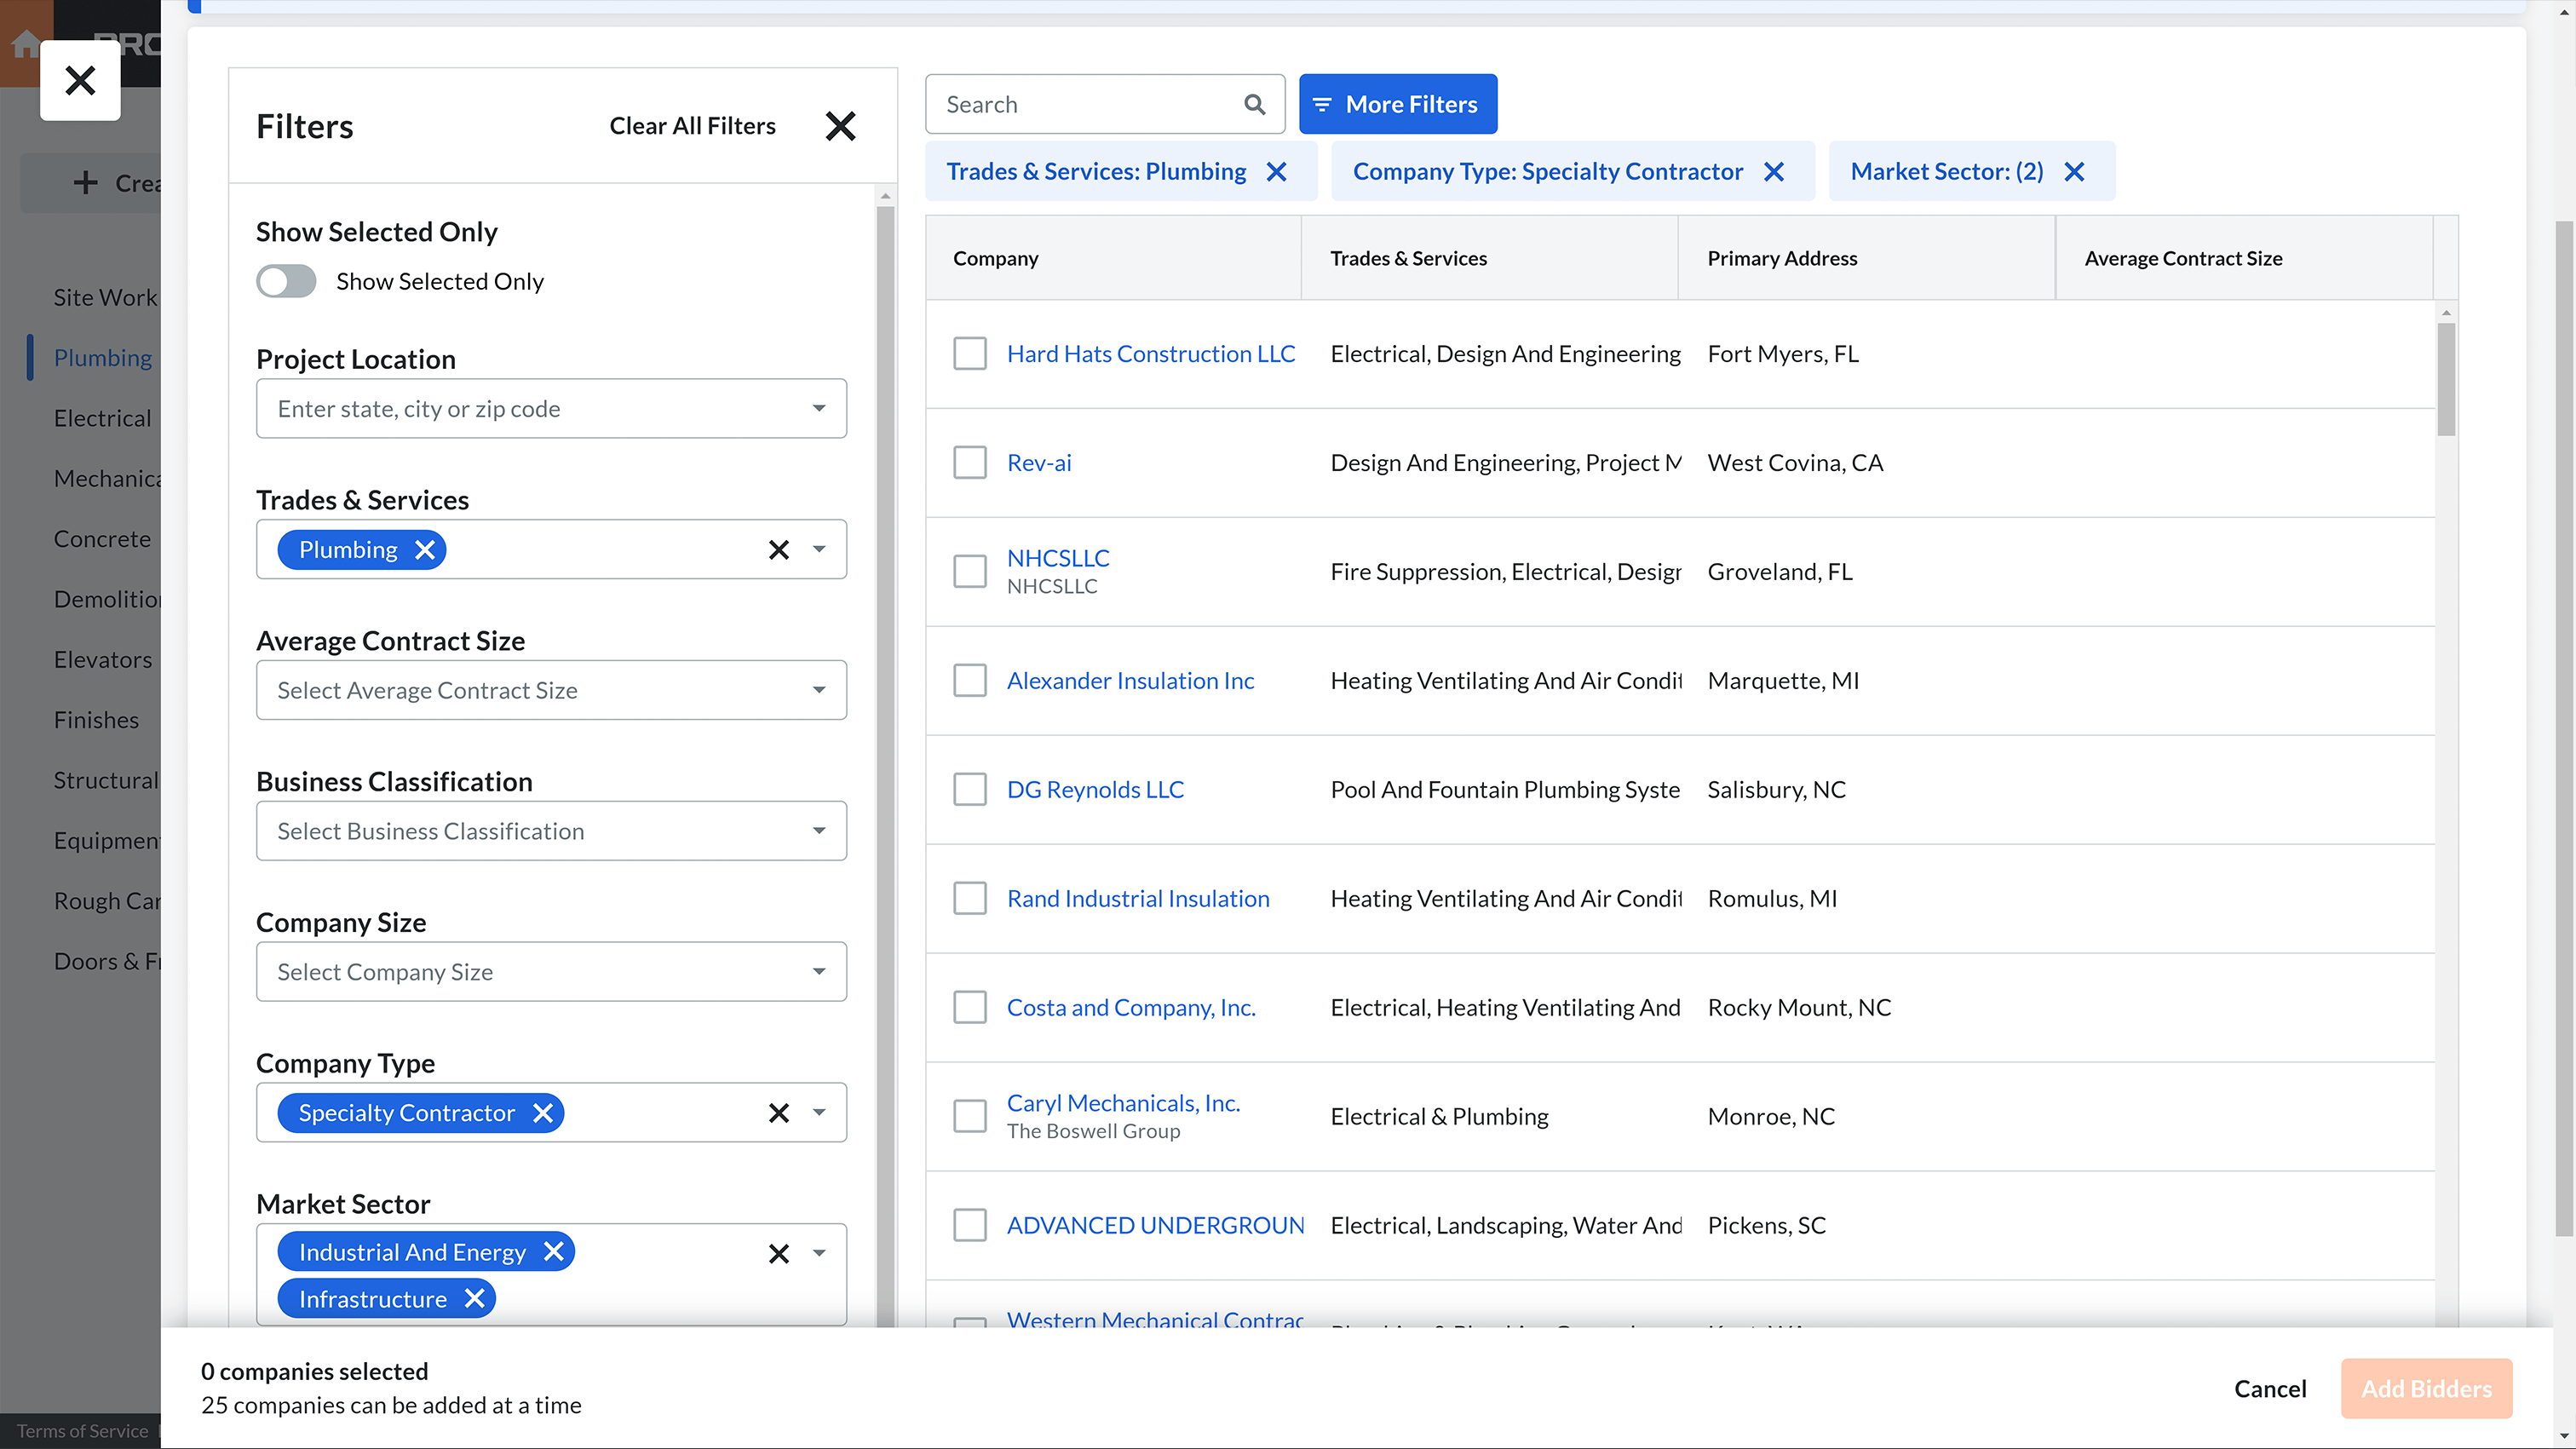
Task: Select the DG Reynolds LLC checkbox
Action: point(969,790)
